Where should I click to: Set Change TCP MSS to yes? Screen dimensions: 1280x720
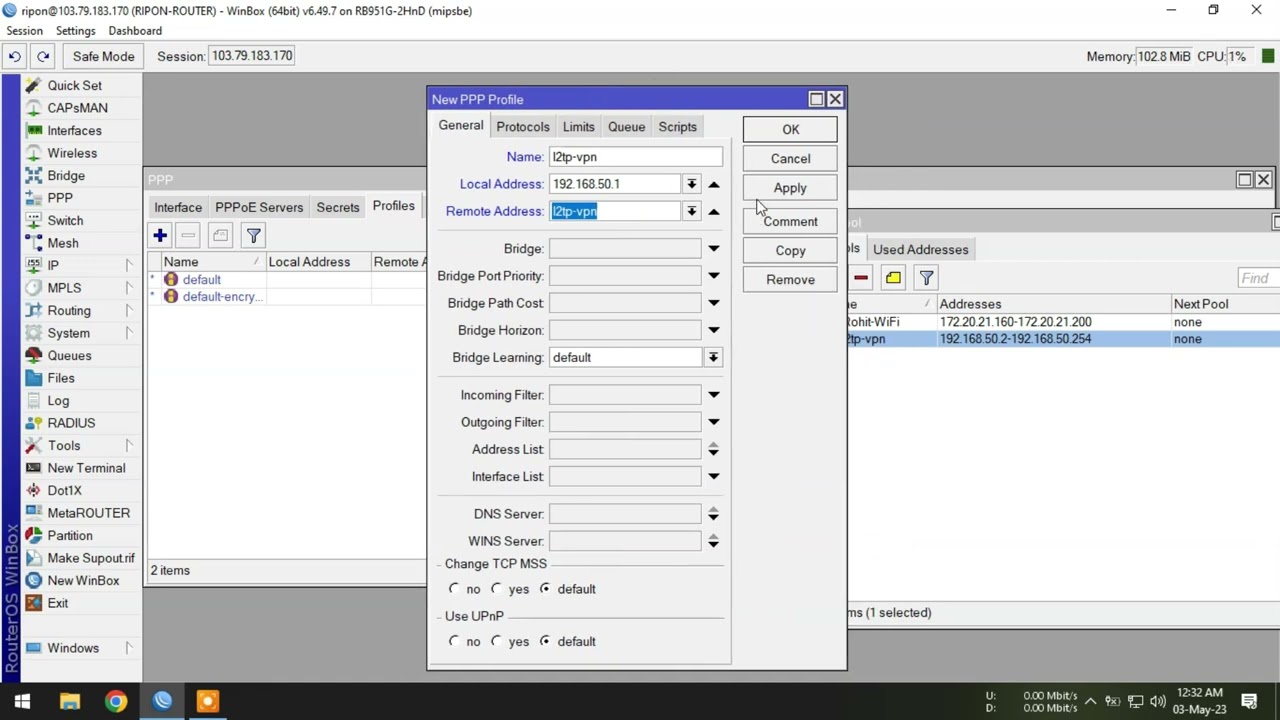click(496, 589)
